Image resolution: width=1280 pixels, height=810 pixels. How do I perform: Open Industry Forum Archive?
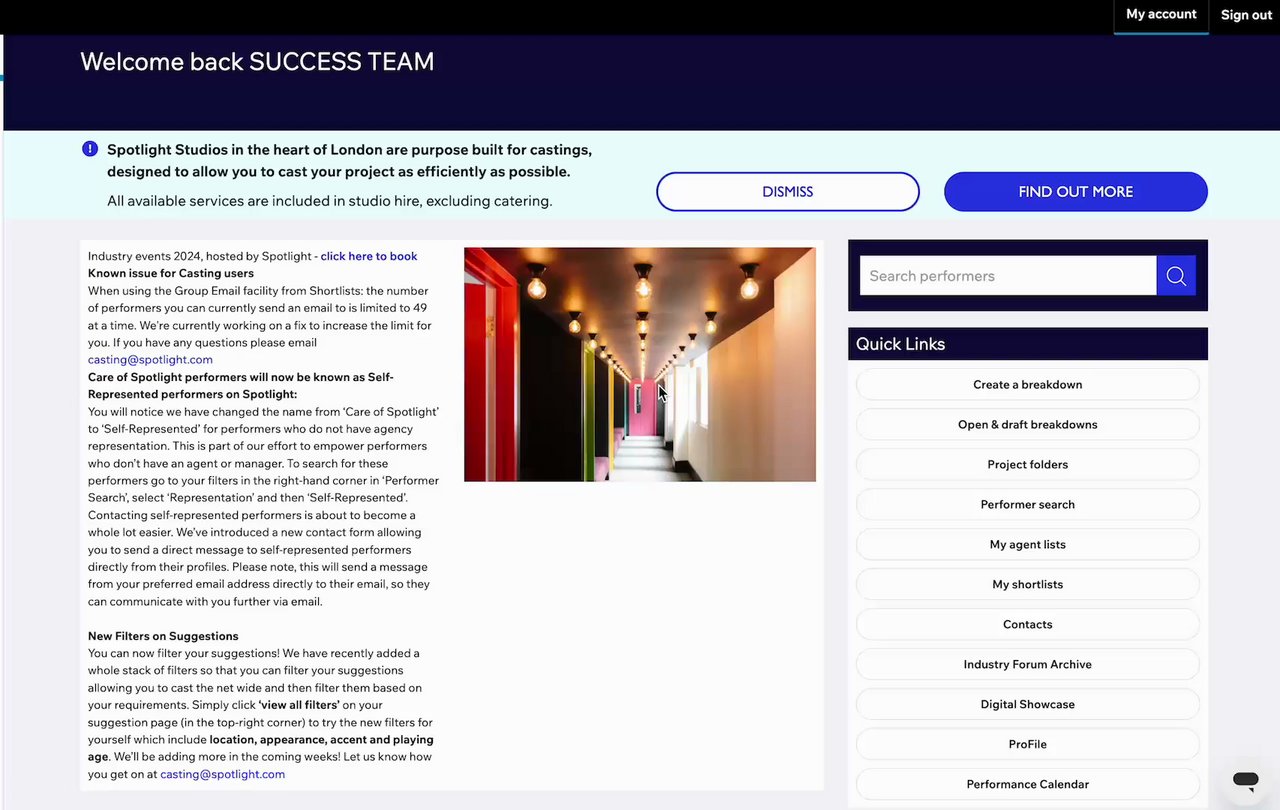pyautogui.click(x=1028, y=664)
